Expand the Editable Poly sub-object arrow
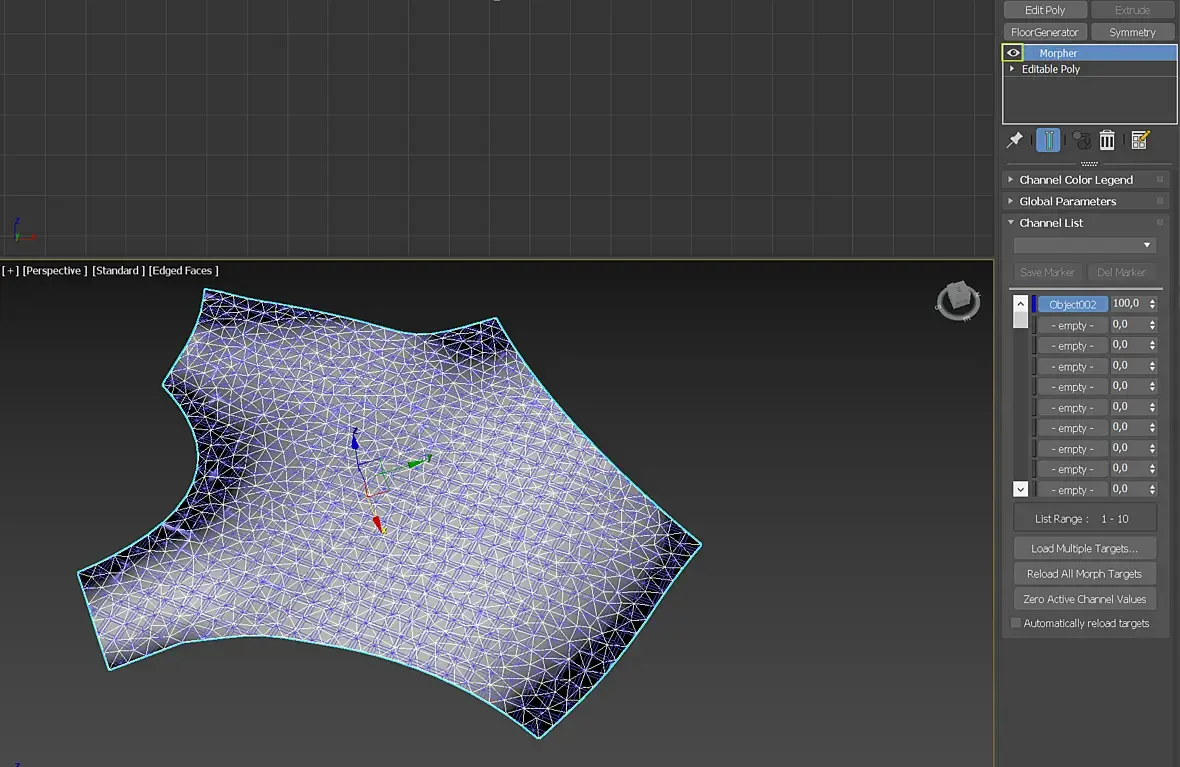This screenshot has width=1180, height=767. tap(1011, 68)
